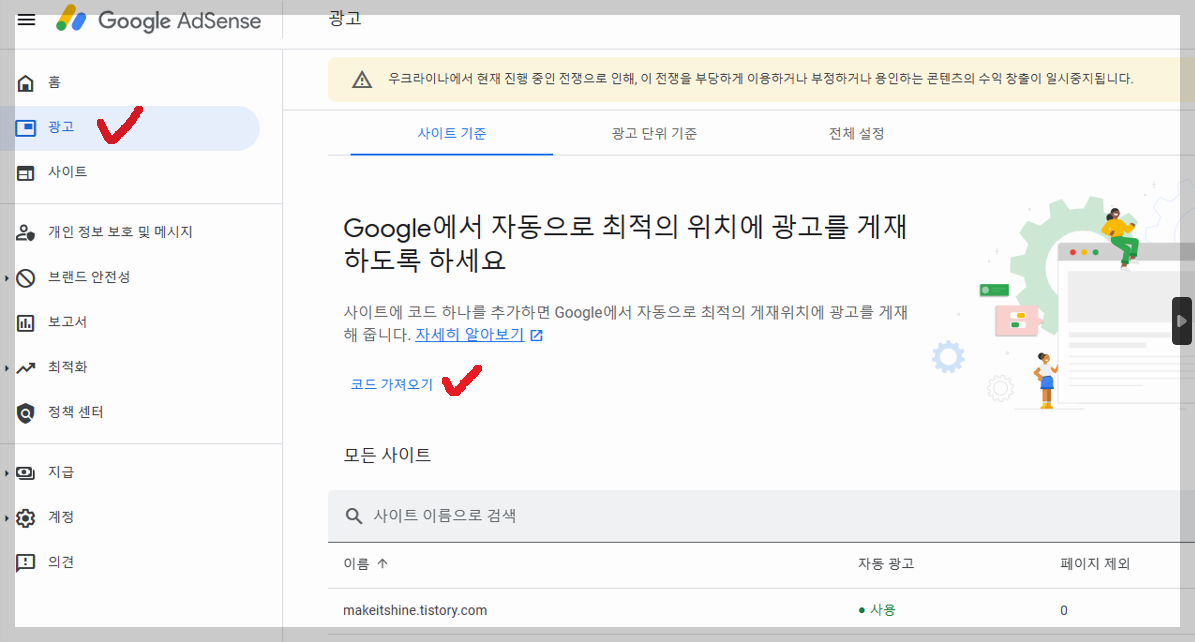The image size is (1195, 642).
Task: Click the 홈 house icon in the sidebar
Action: (26, 83)
